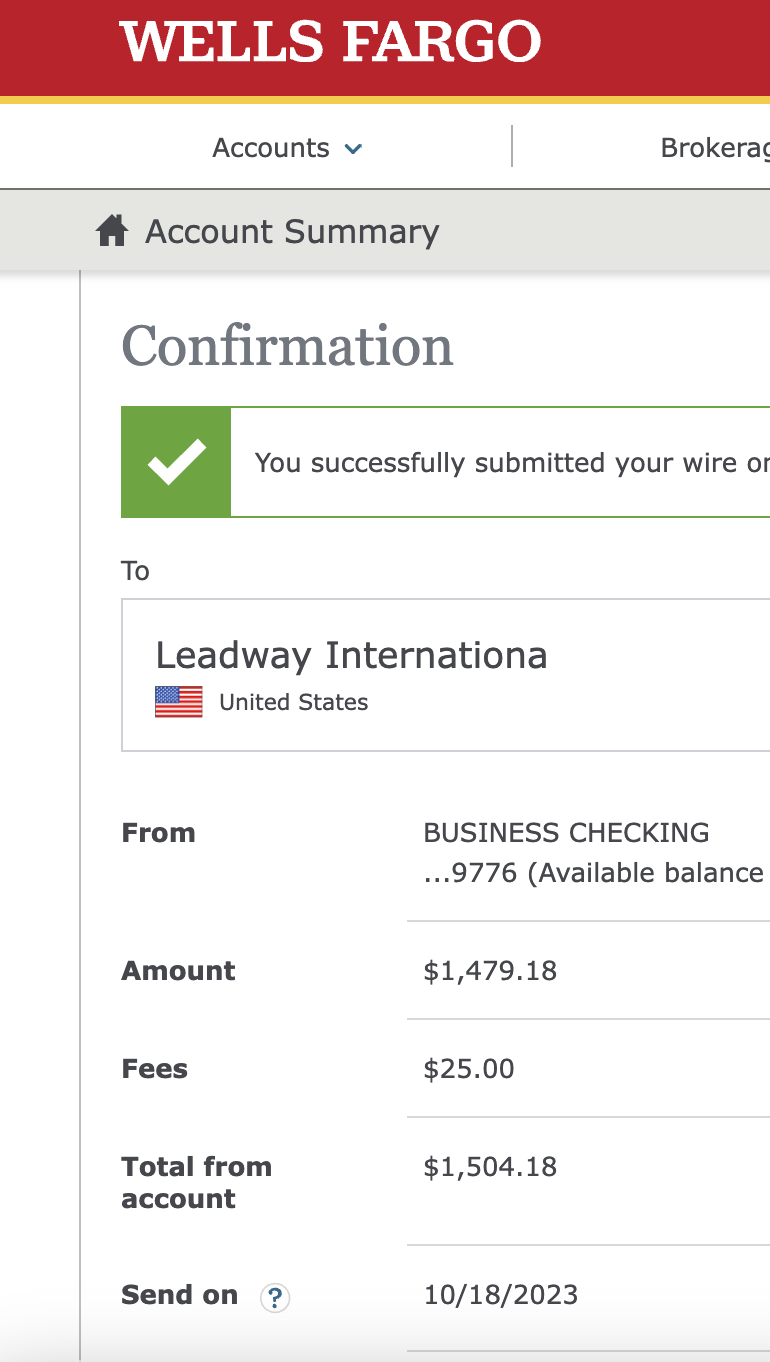Click the $1,479.18 amount value
Image resolution: width=770 pixels, height=1362 pixels.
click(x=490, y=971)
